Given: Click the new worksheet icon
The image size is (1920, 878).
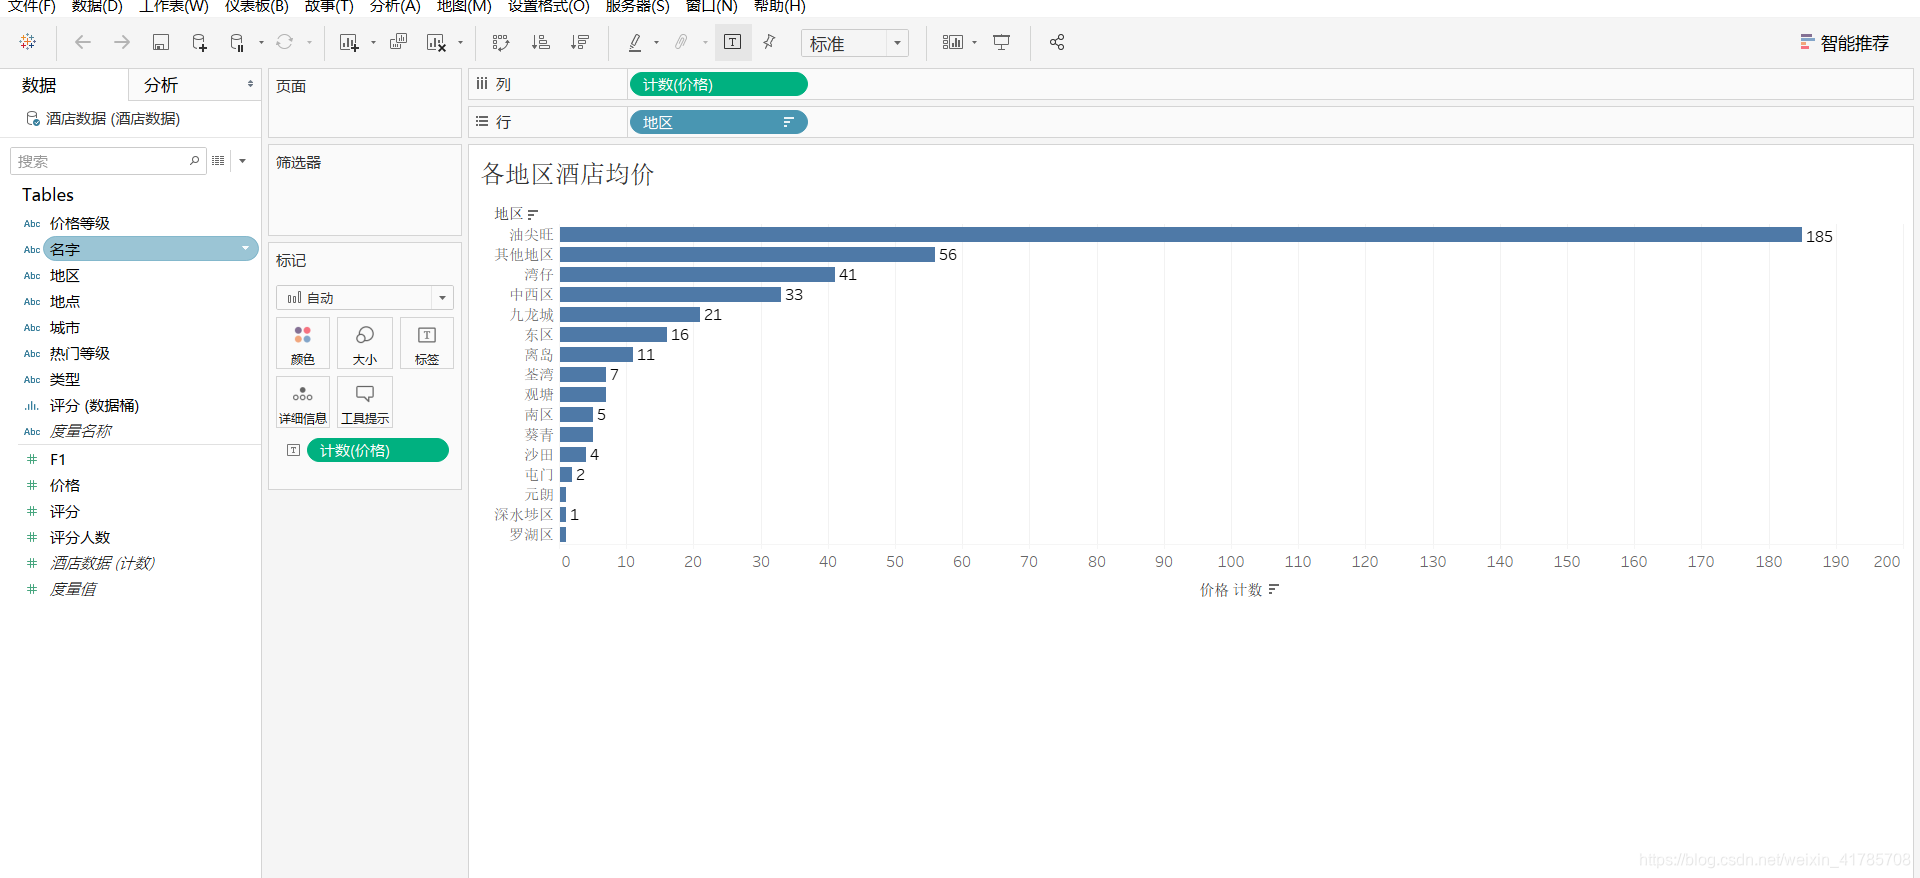Looking at the screenshot, I should coord(349,42).
